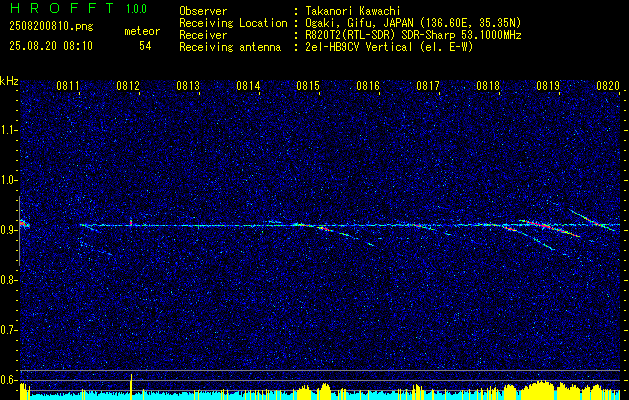Click the HROFFT program title text
629x400 pixels.
click(61, 8)
